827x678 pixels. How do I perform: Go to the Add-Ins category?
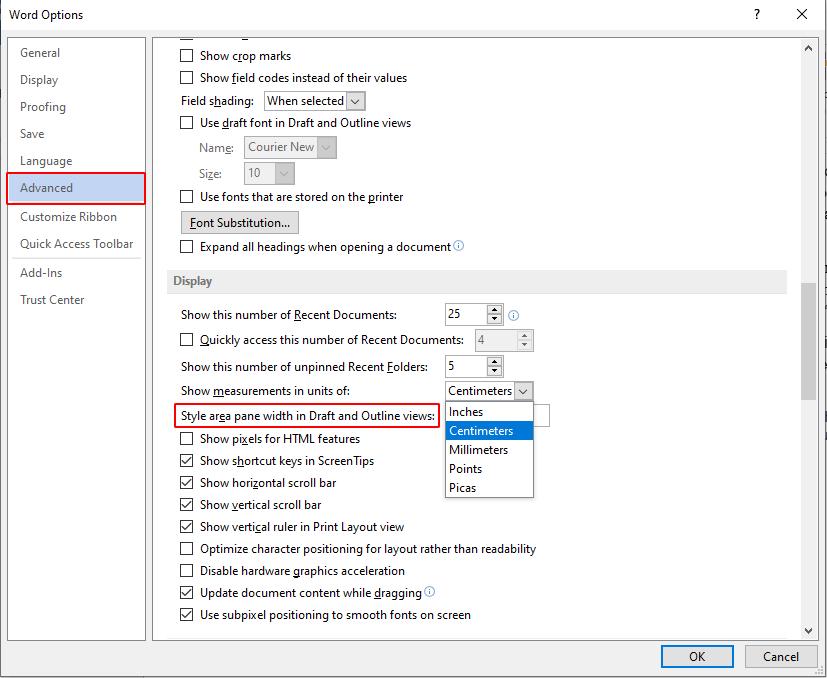(x=76, y=272)
